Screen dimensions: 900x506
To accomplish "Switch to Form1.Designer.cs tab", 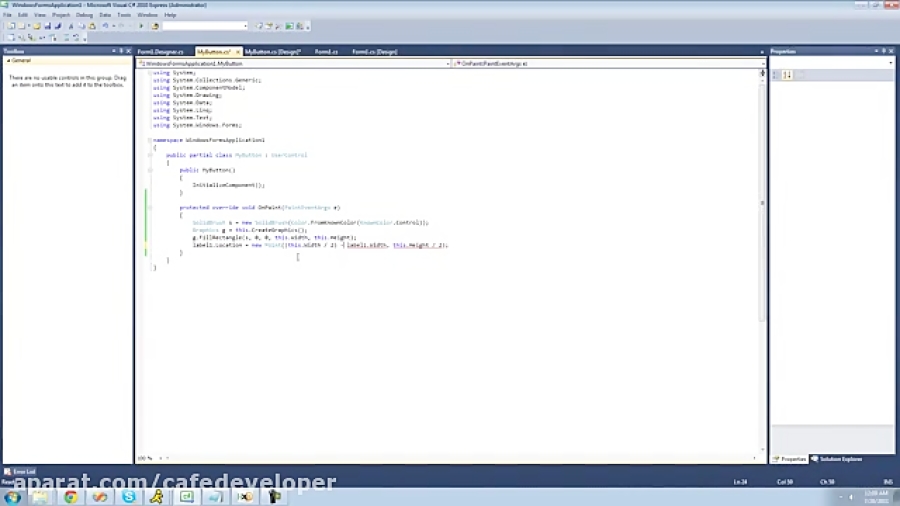I will [161, 52].
